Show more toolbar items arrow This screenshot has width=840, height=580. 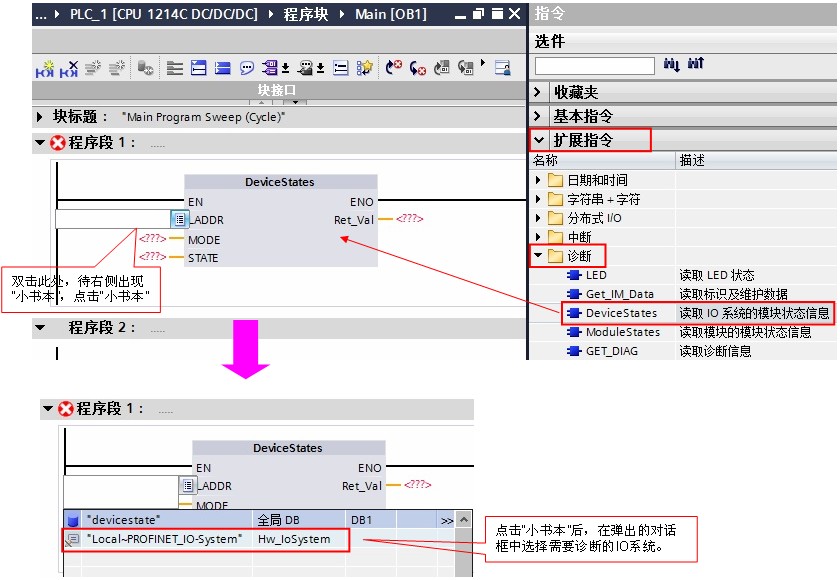[x=483, y=63]
